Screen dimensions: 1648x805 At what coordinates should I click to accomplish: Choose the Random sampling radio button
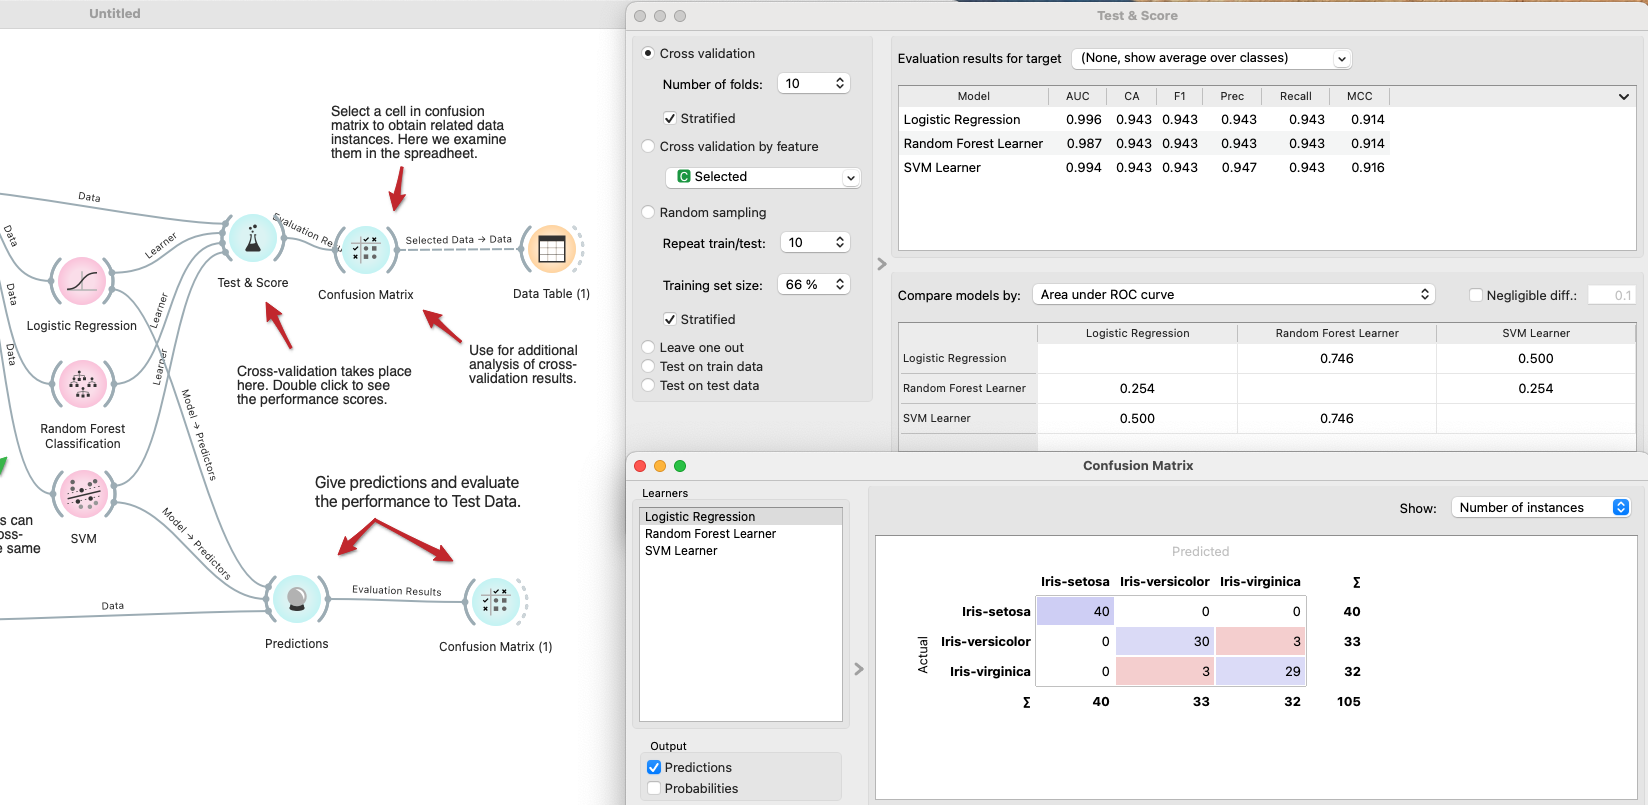point(648,212)
